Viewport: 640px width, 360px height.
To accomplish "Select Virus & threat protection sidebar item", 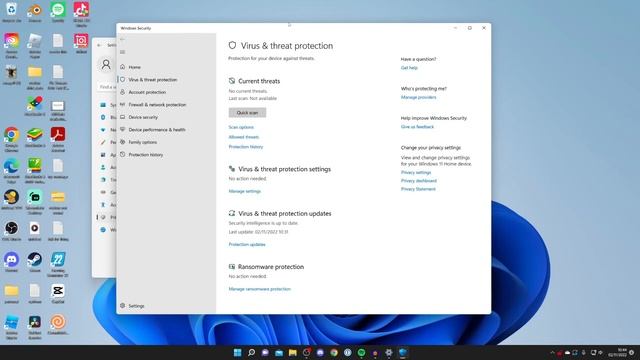I will (153, 80).
